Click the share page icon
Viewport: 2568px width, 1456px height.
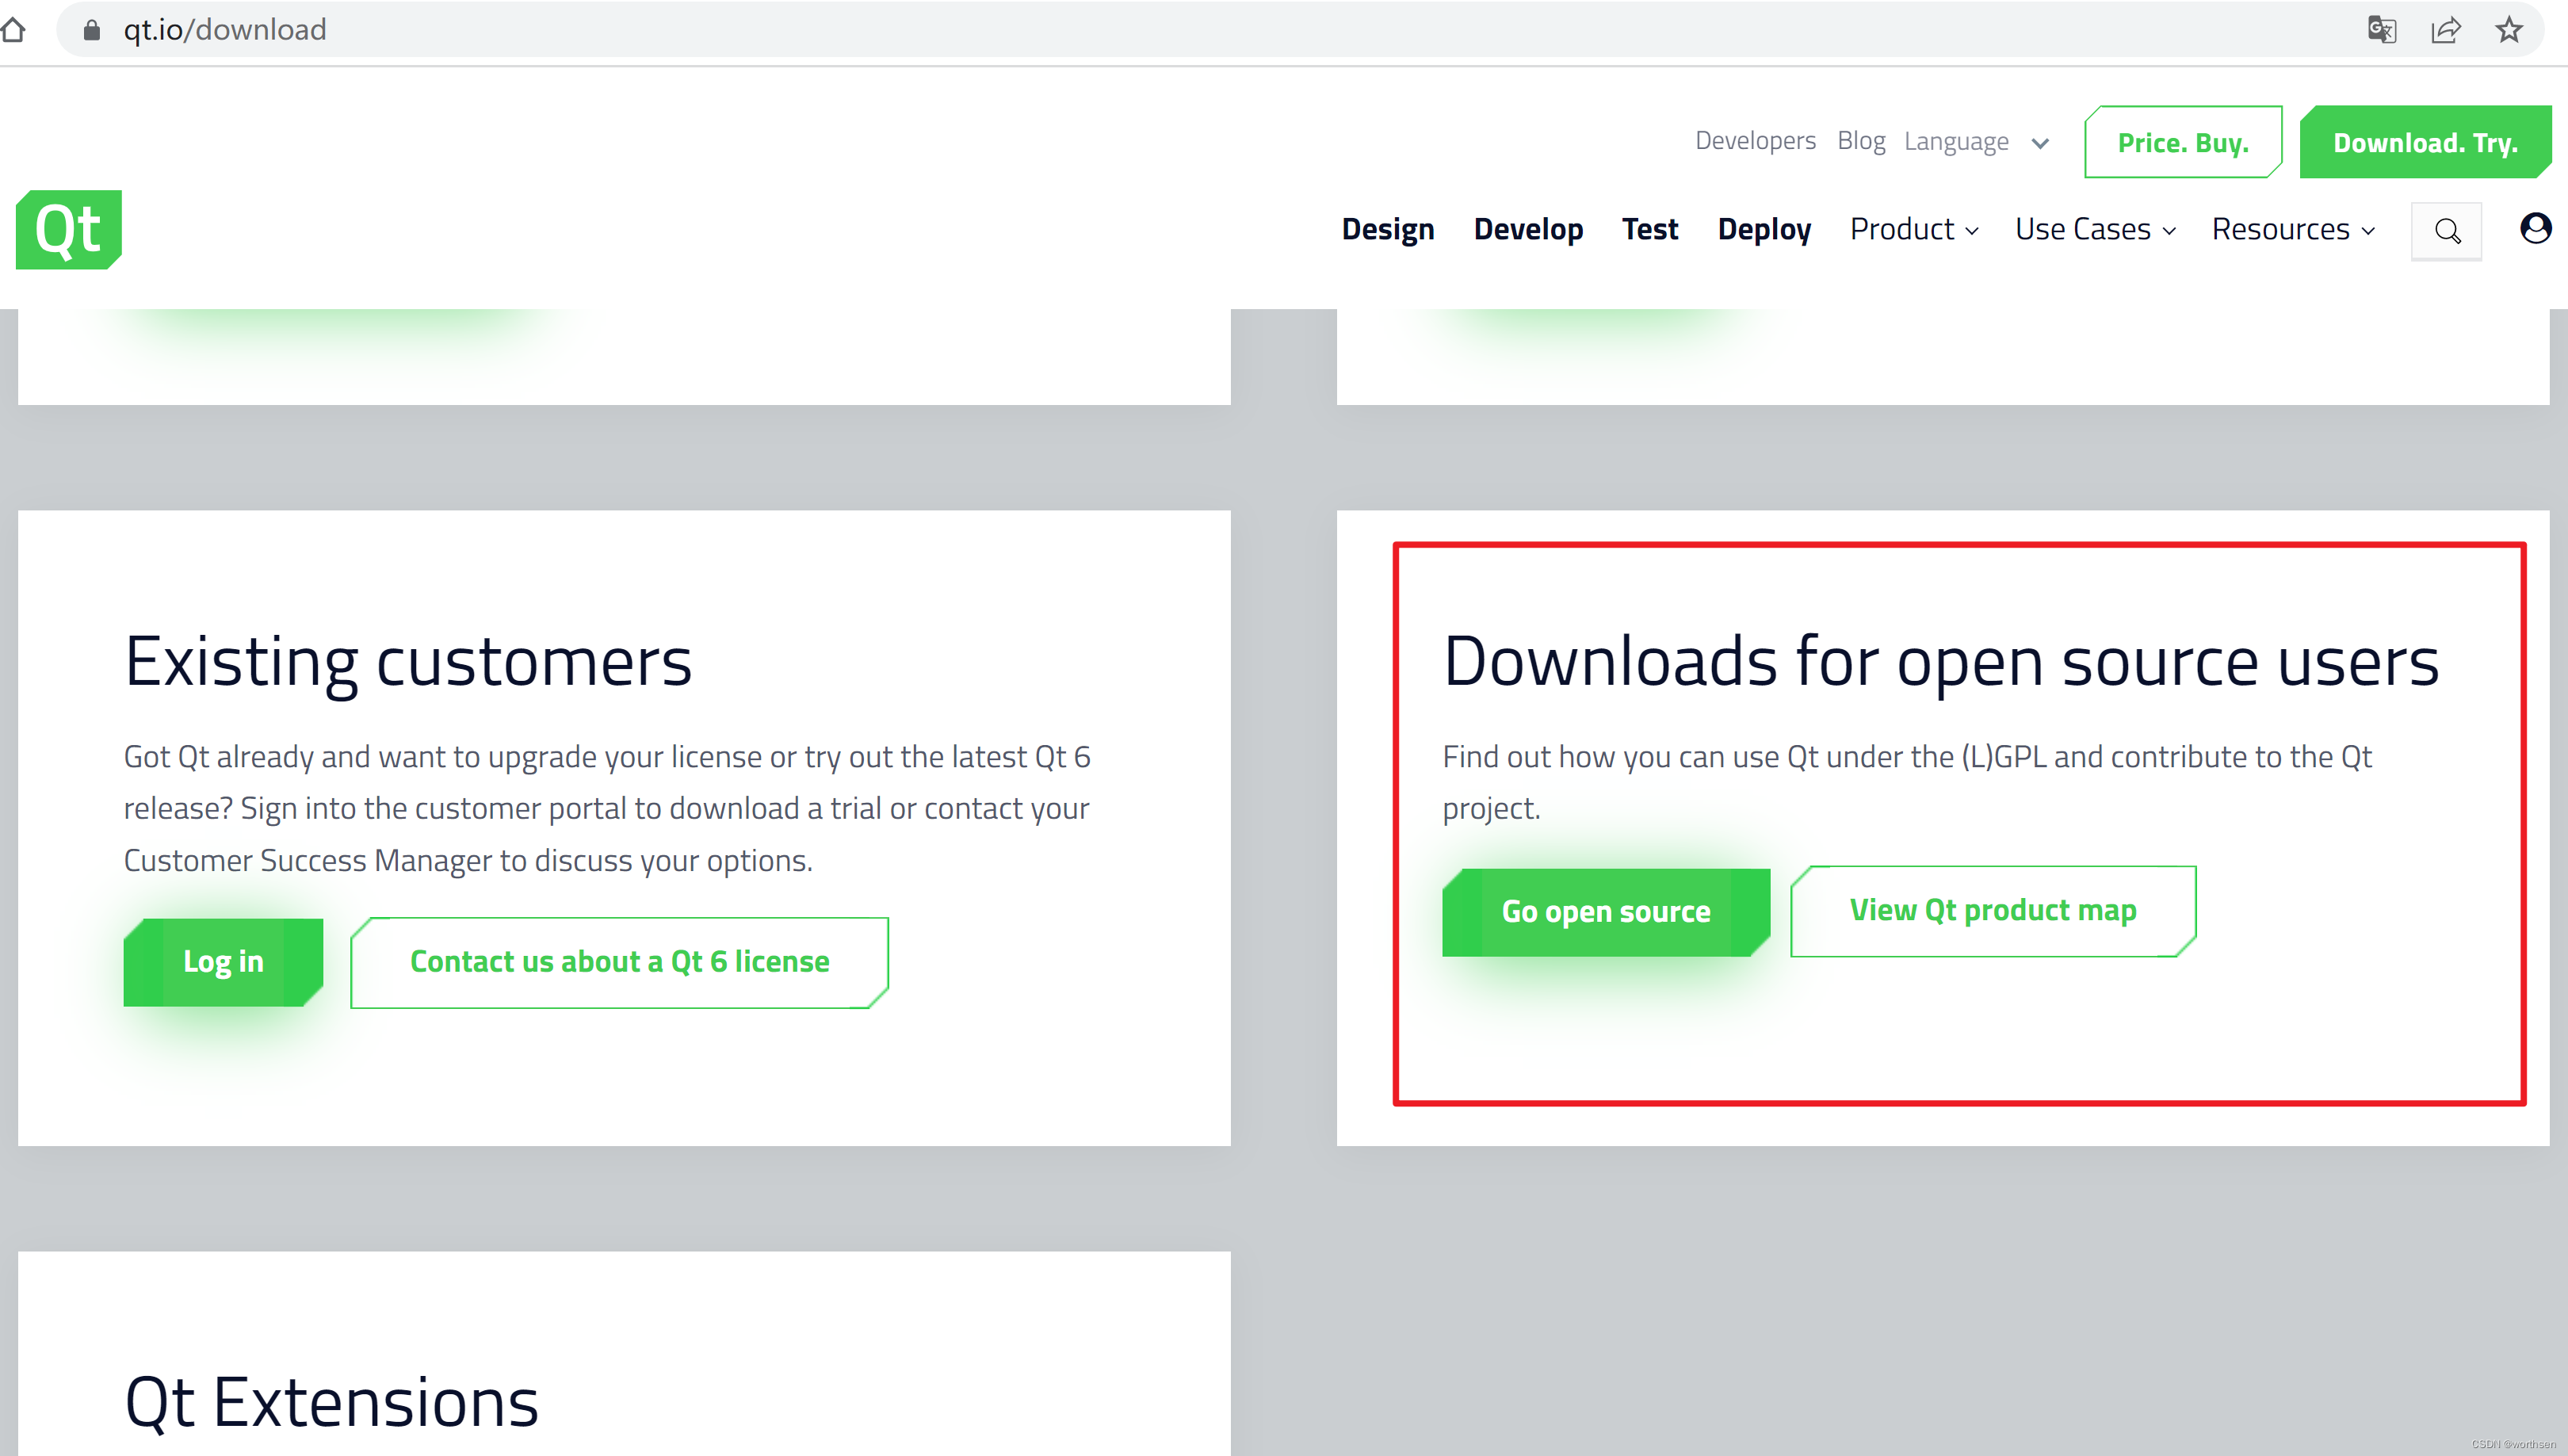point(2445,30)
